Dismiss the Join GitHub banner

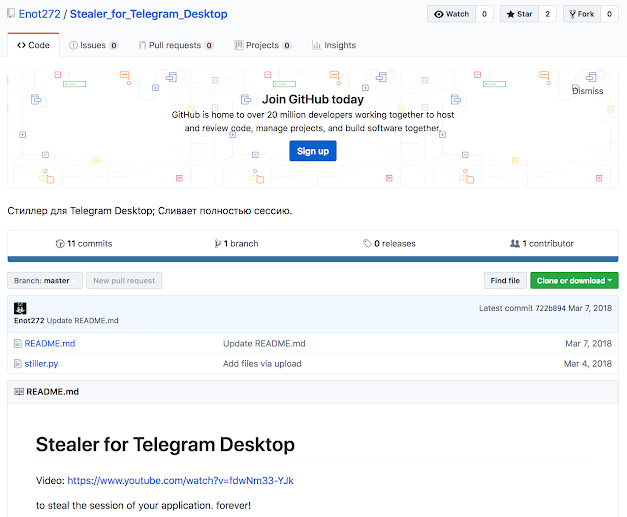click(587, 91)
